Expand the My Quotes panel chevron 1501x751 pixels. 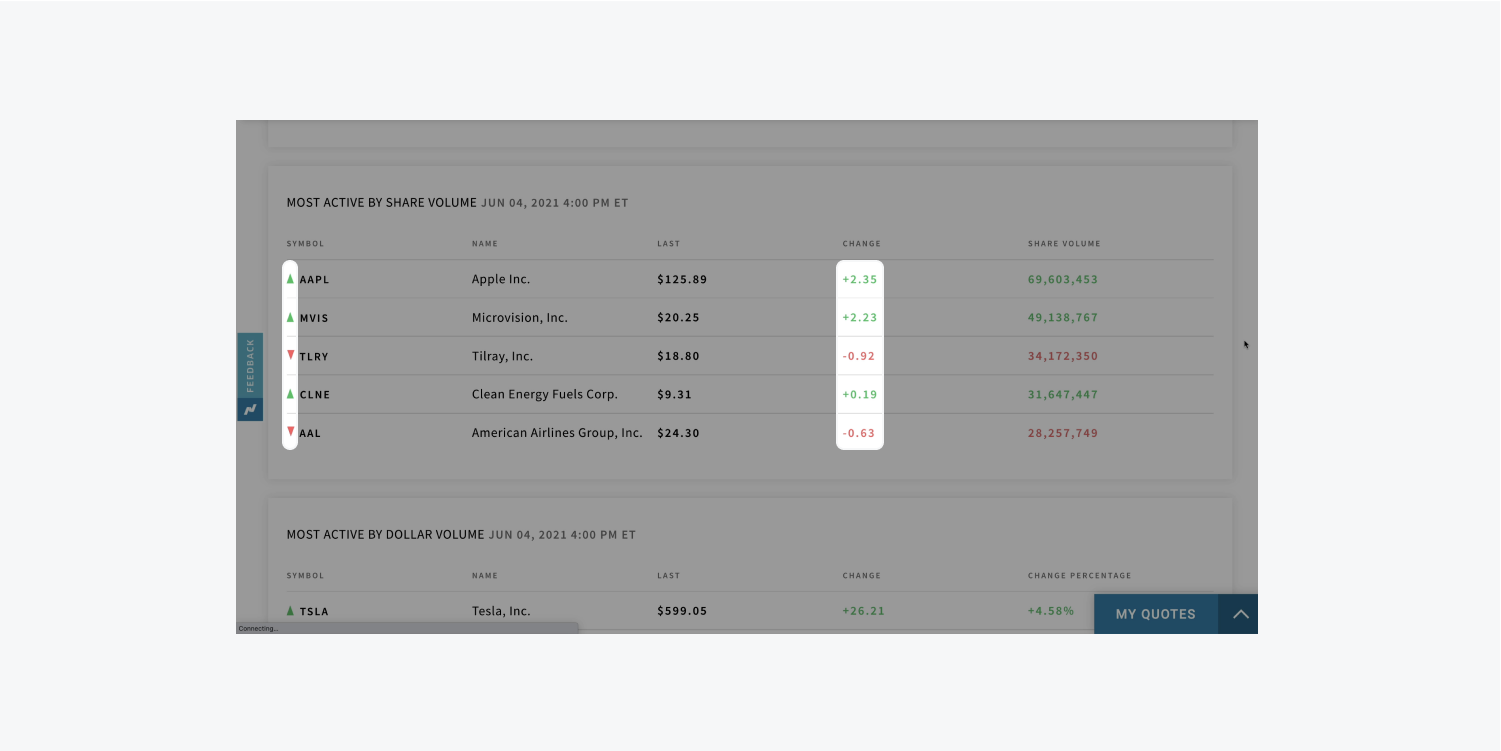pyautogui.click(x=1240, y=614)
